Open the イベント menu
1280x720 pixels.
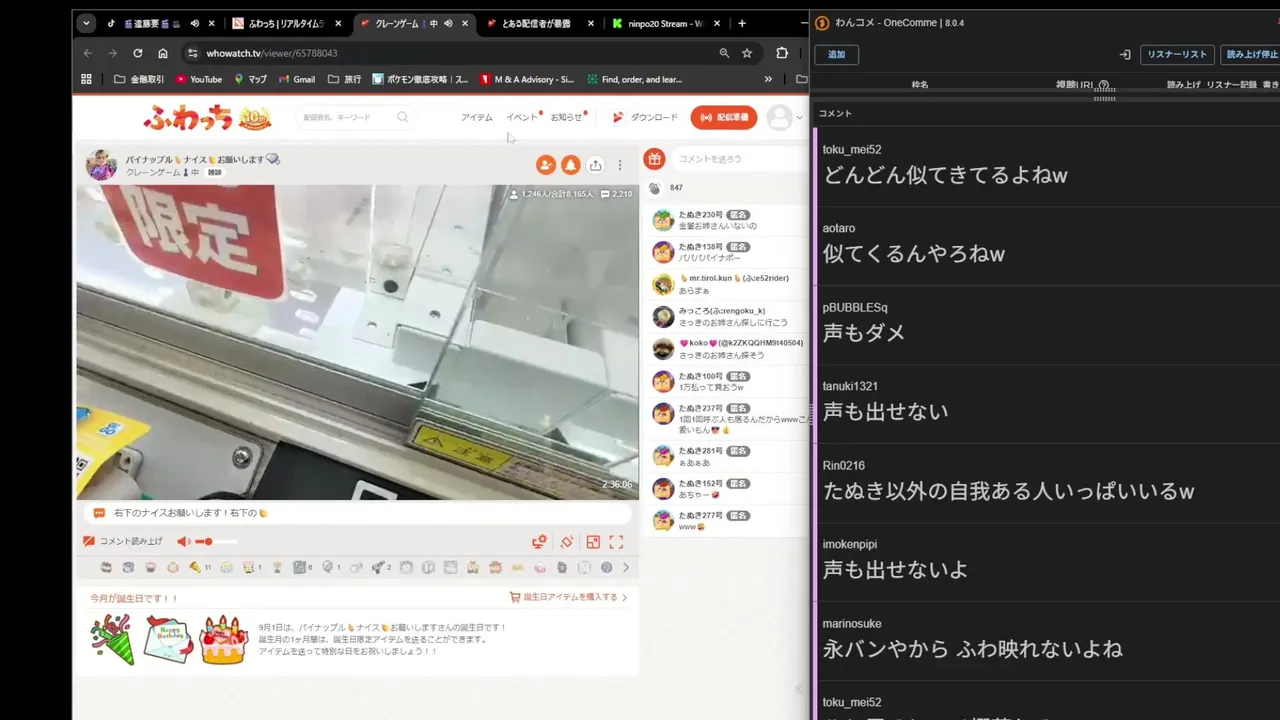click(522, 117)
